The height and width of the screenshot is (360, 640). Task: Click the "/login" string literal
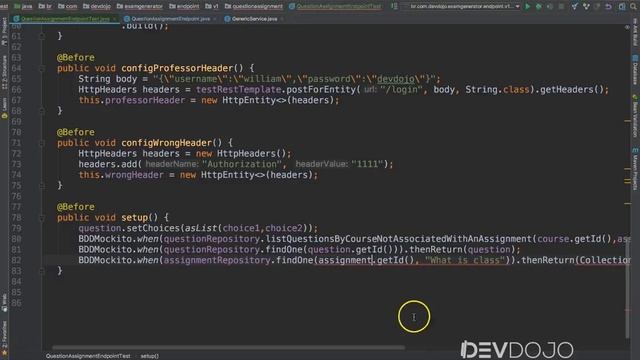(x=401, y=89)
